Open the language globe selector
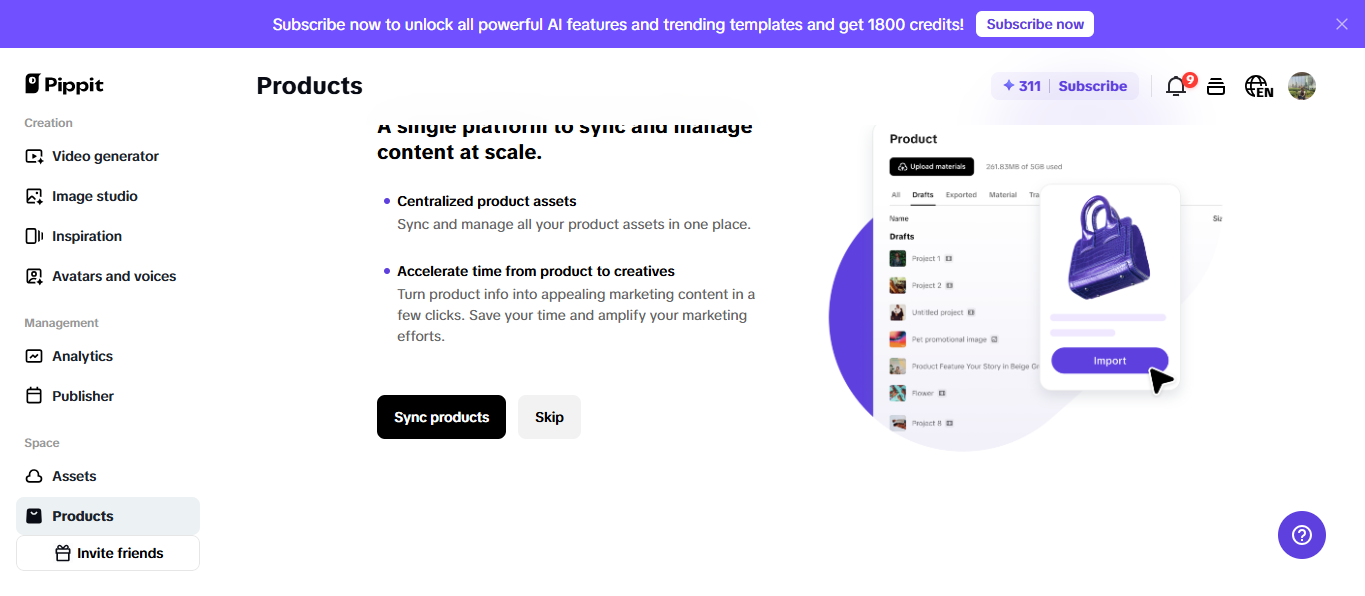The image size is (1365, 596). (1258, 86)
